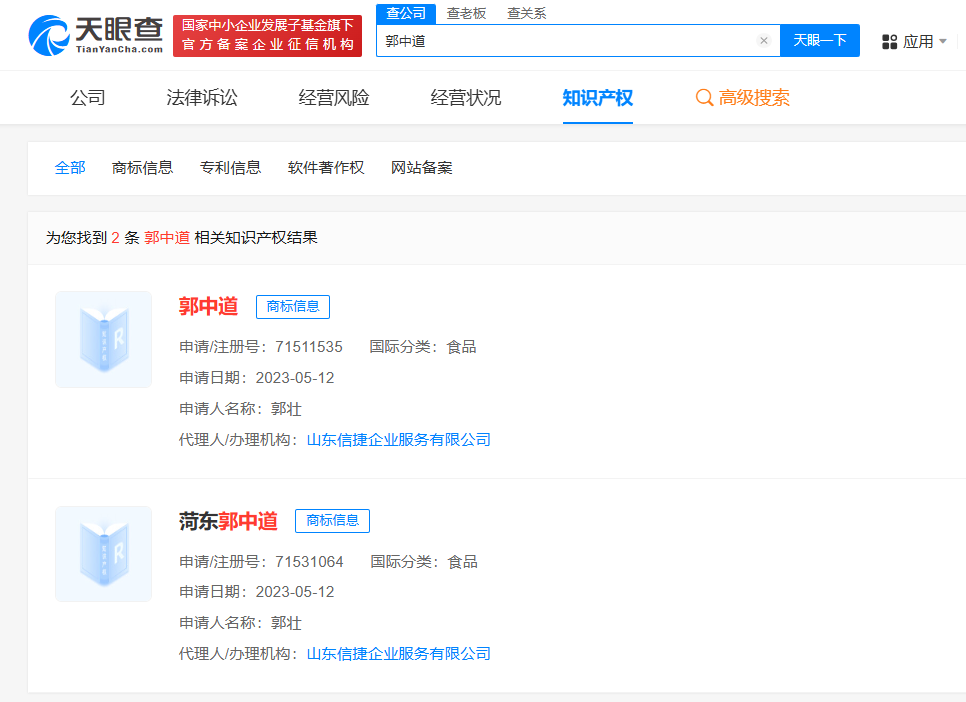Image resolution: width=966 pixels, height=702 pixels.
Task: Open the 郭中道 trademark thumbnail
Action: [104, 340]
